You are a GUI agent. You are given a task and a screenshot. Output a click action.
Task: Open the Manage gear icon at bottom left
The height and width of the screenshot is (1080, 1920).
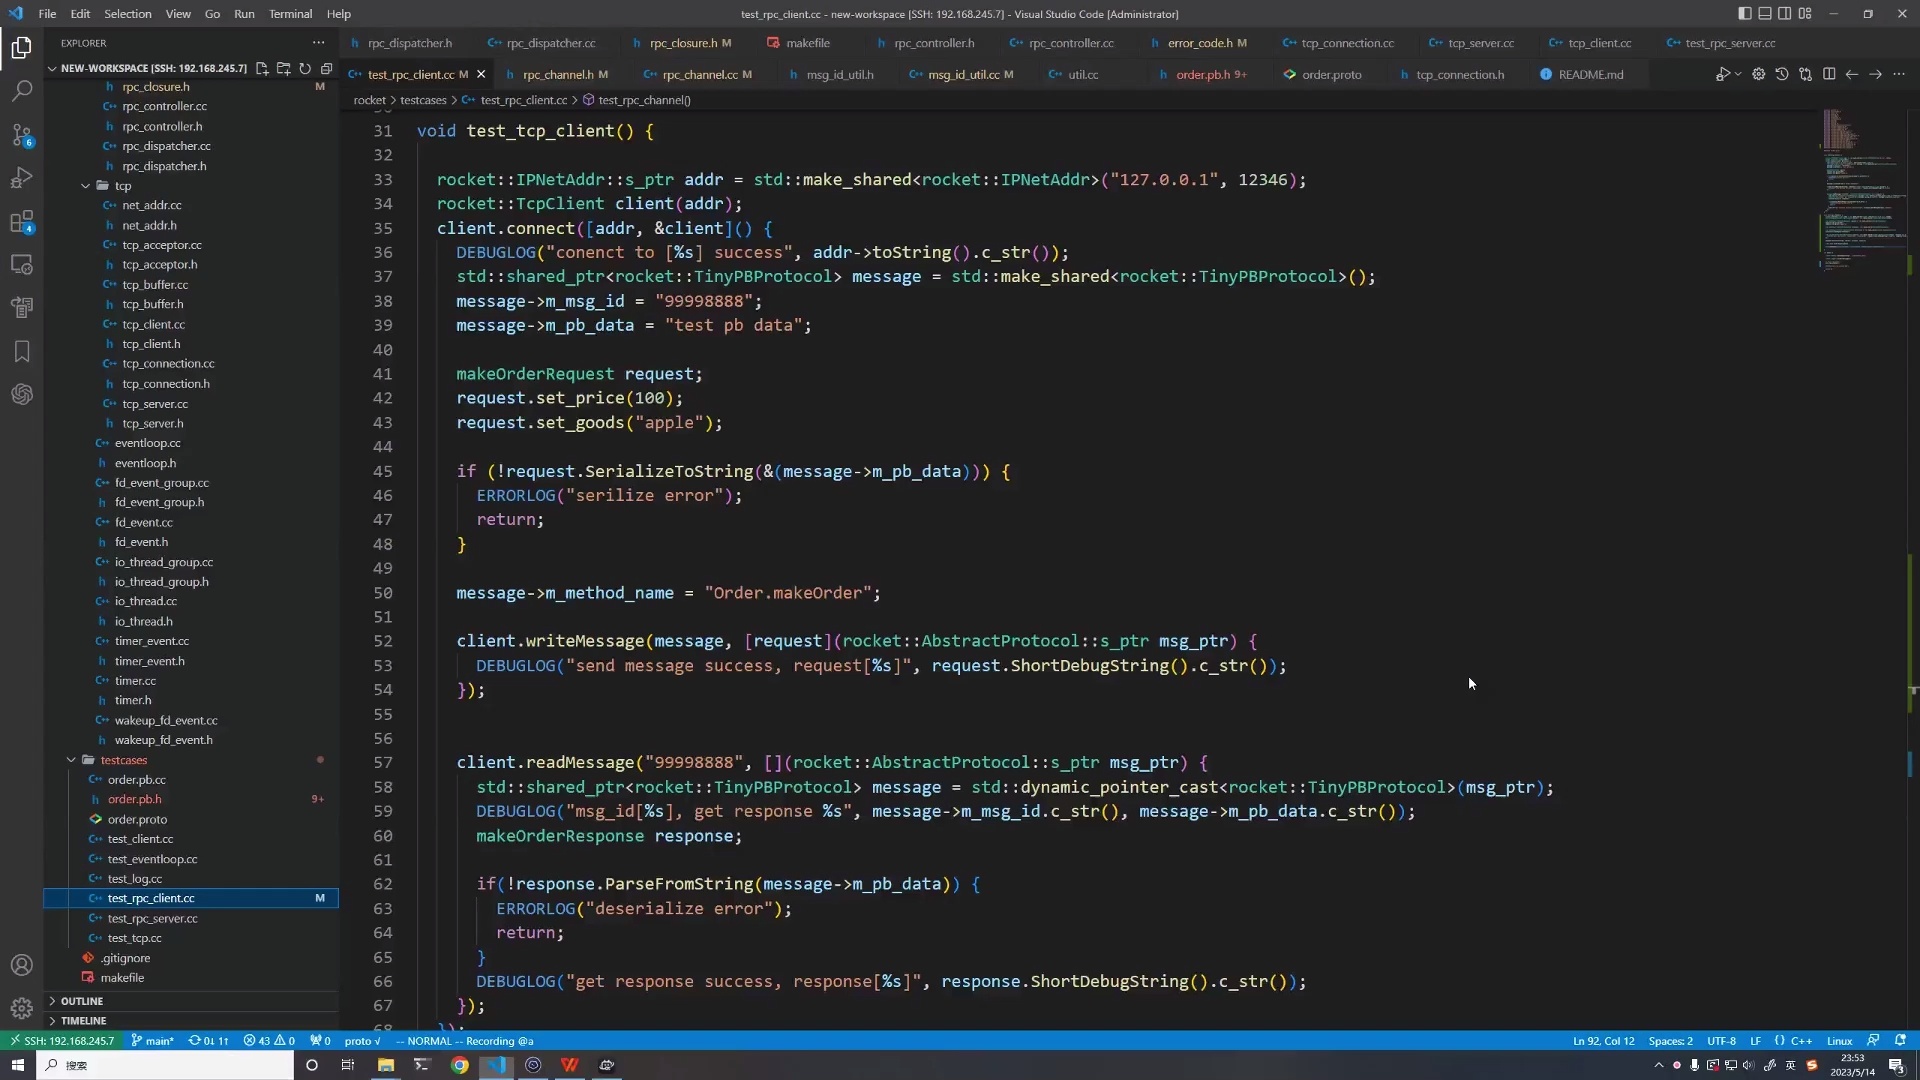[22, 1008]
